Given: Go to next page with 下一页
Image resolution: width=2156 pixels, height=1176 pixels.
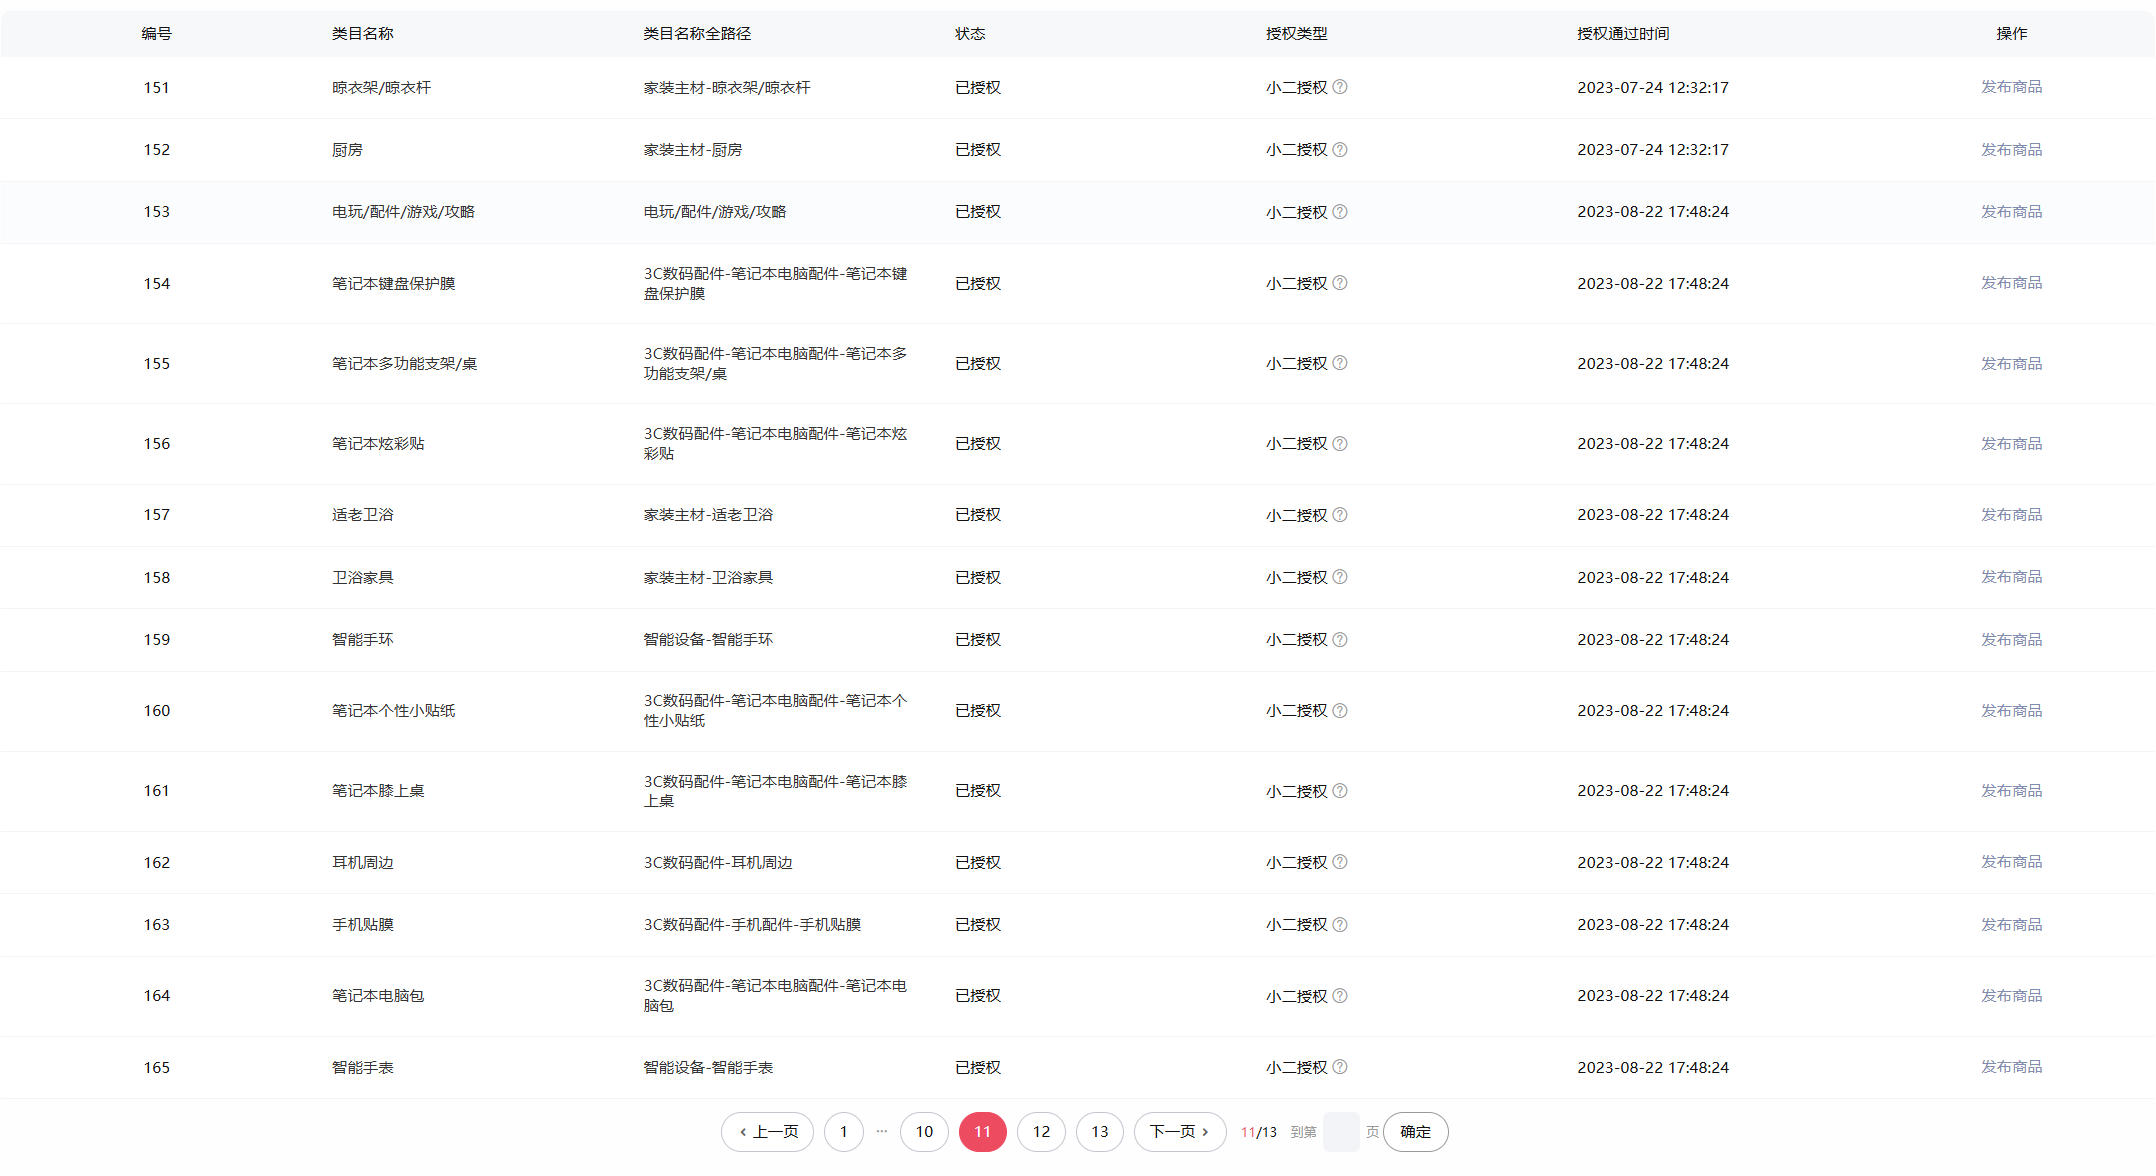Looking at the screenshot, I should 1179,1132.
